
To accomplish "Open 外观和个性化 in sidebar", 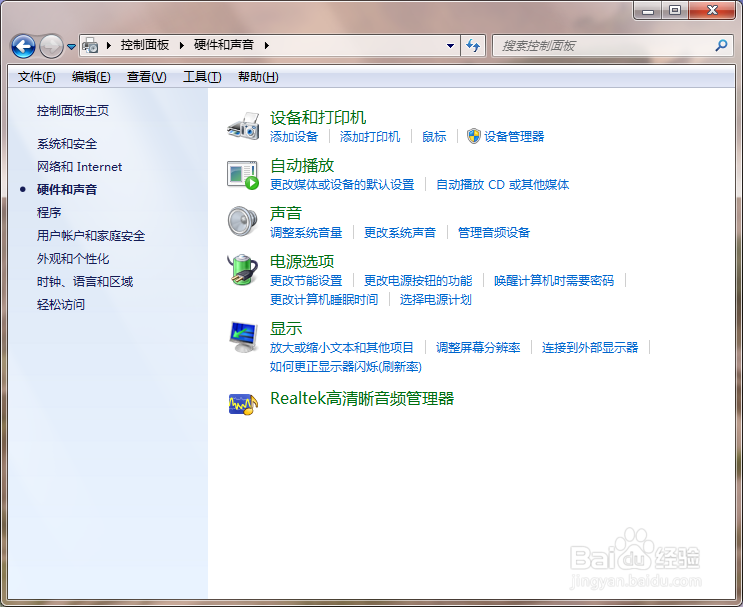I will click(x=73, y=258).
